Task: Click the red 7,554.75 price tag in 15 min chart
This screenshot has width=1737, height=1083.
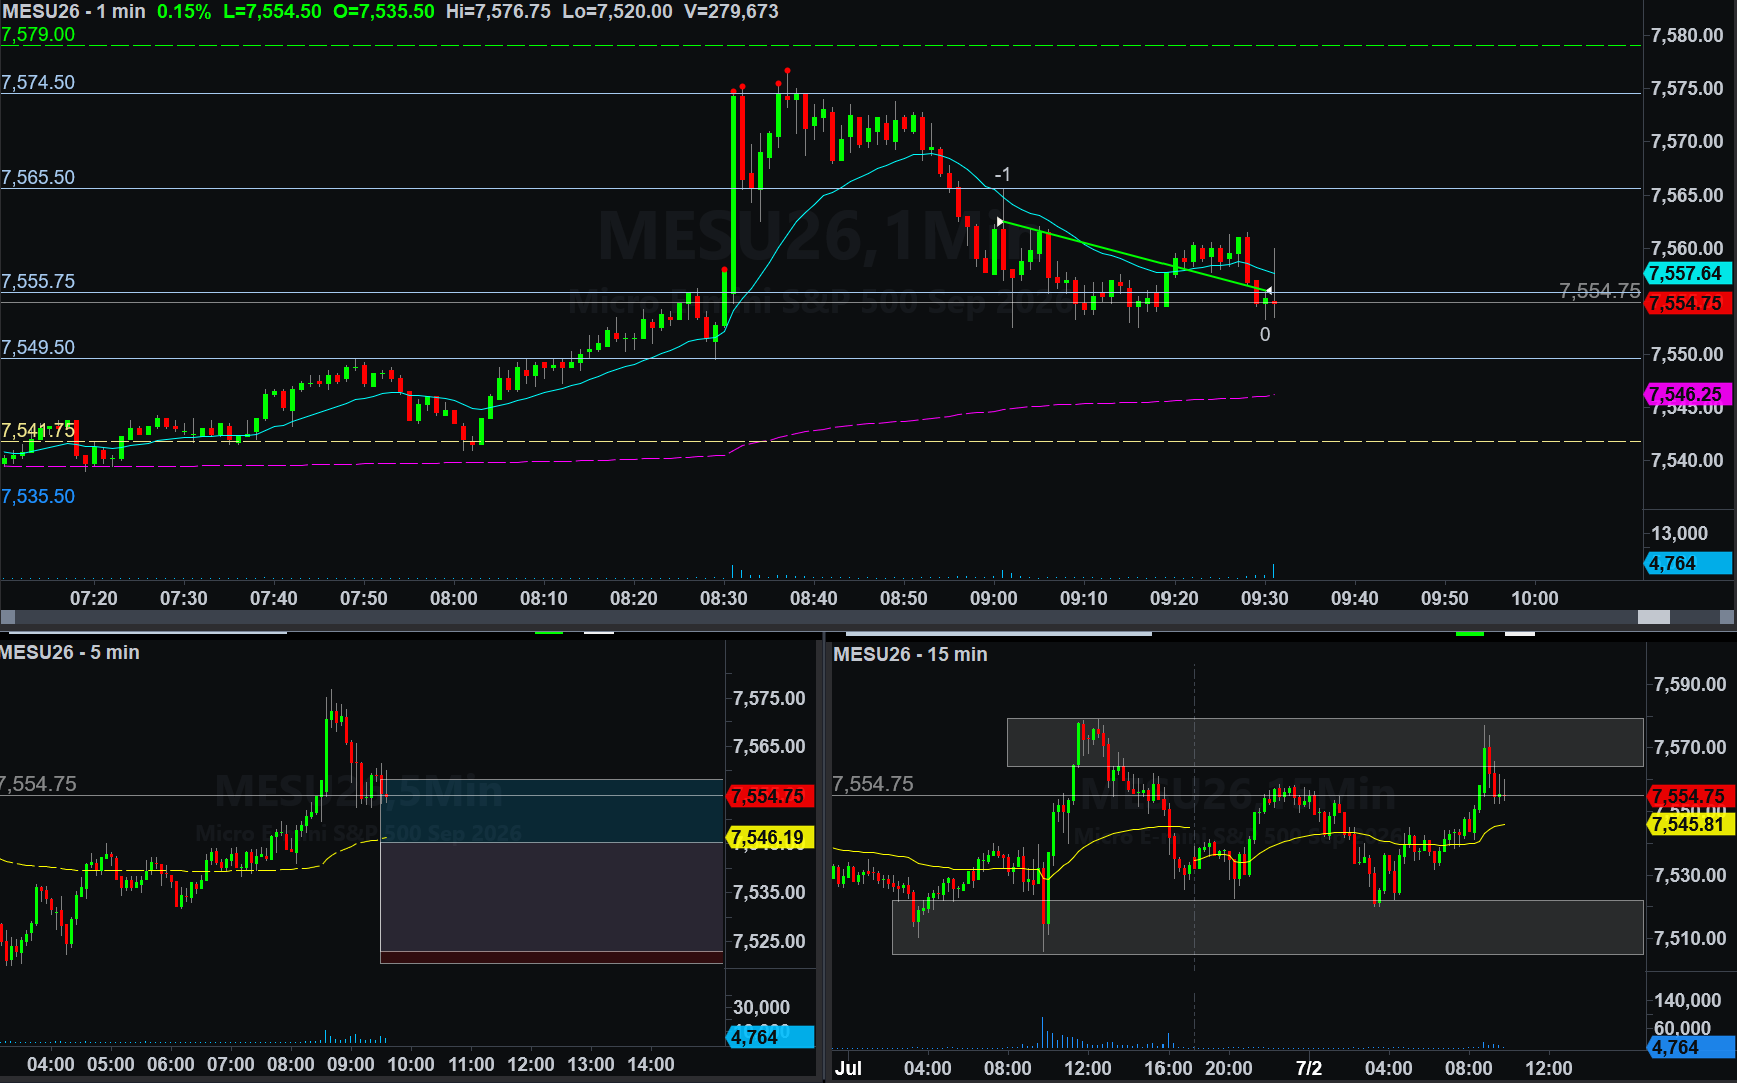Action: pyautogui.click(x=1689, y=796)
